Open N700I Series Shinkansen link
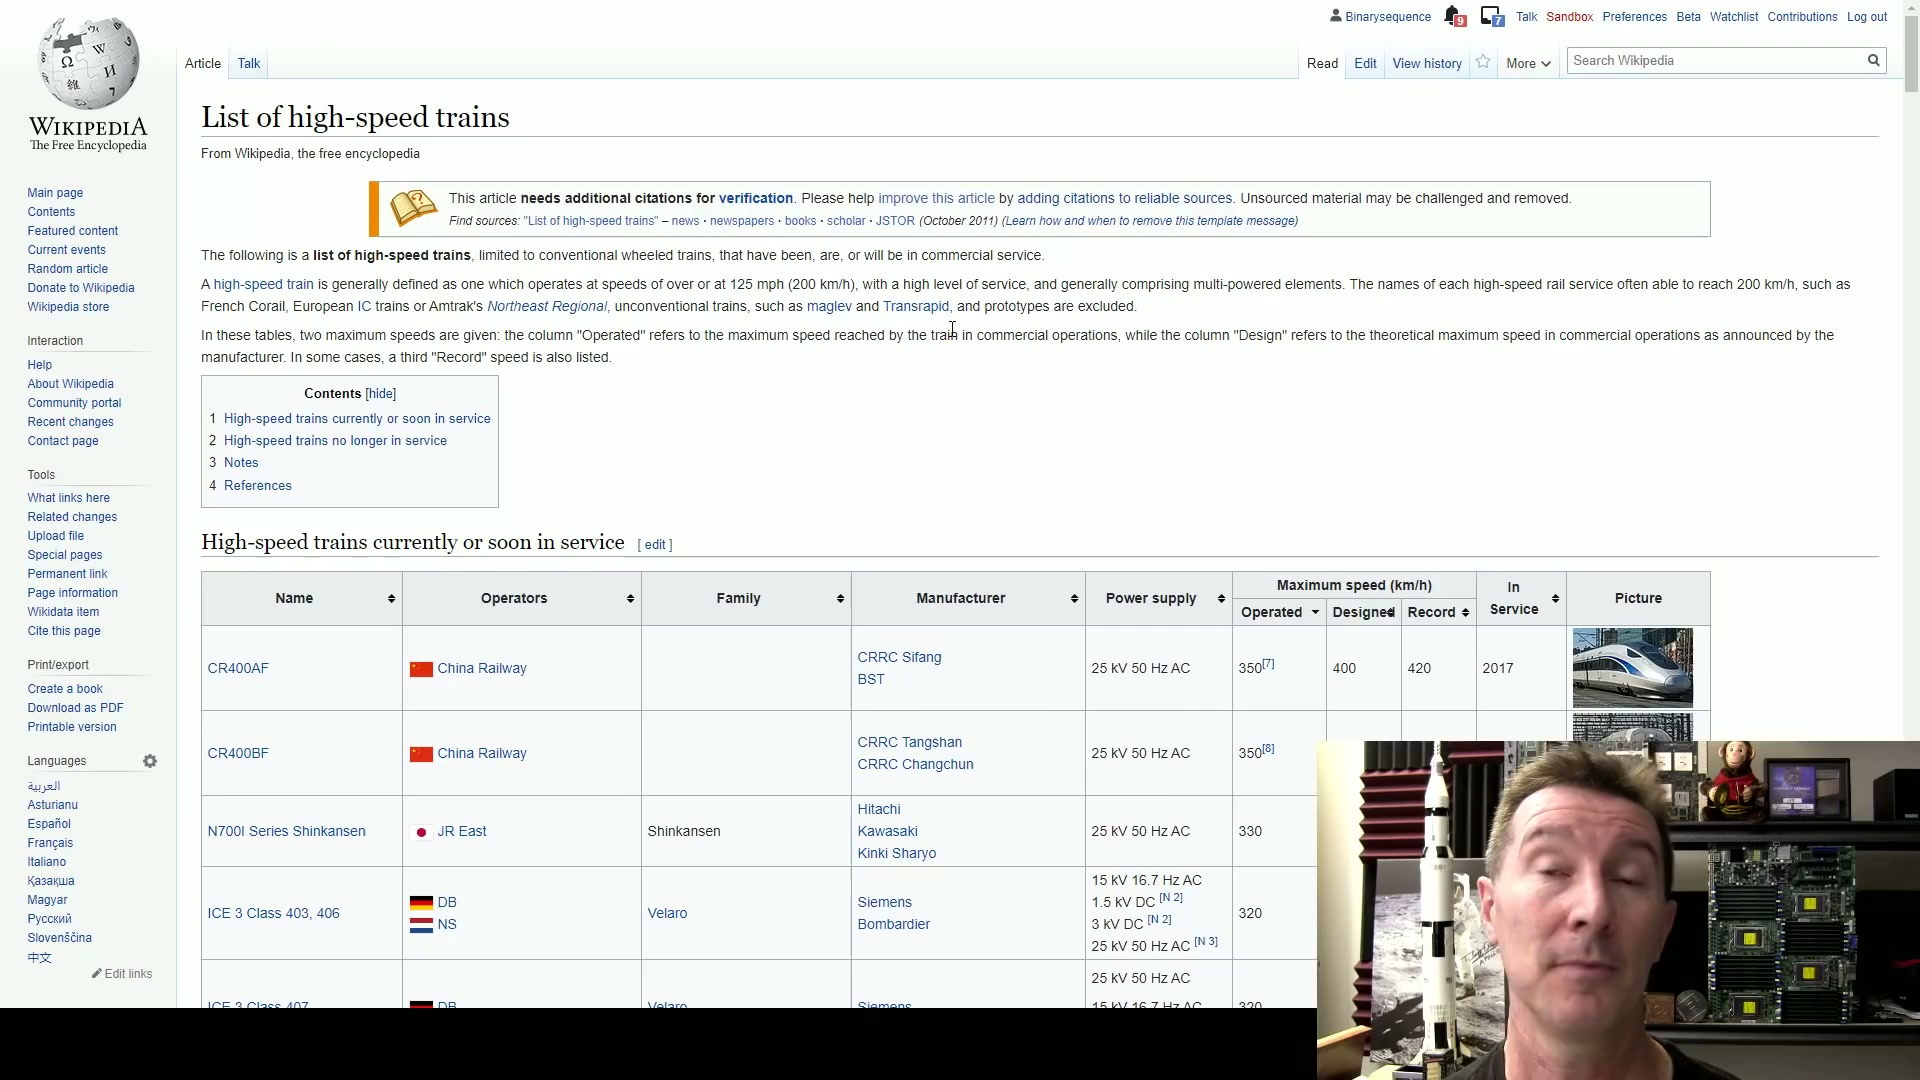Image resolution: width=1920 pixels, height=1080 pixels. (x=286, y=831)
